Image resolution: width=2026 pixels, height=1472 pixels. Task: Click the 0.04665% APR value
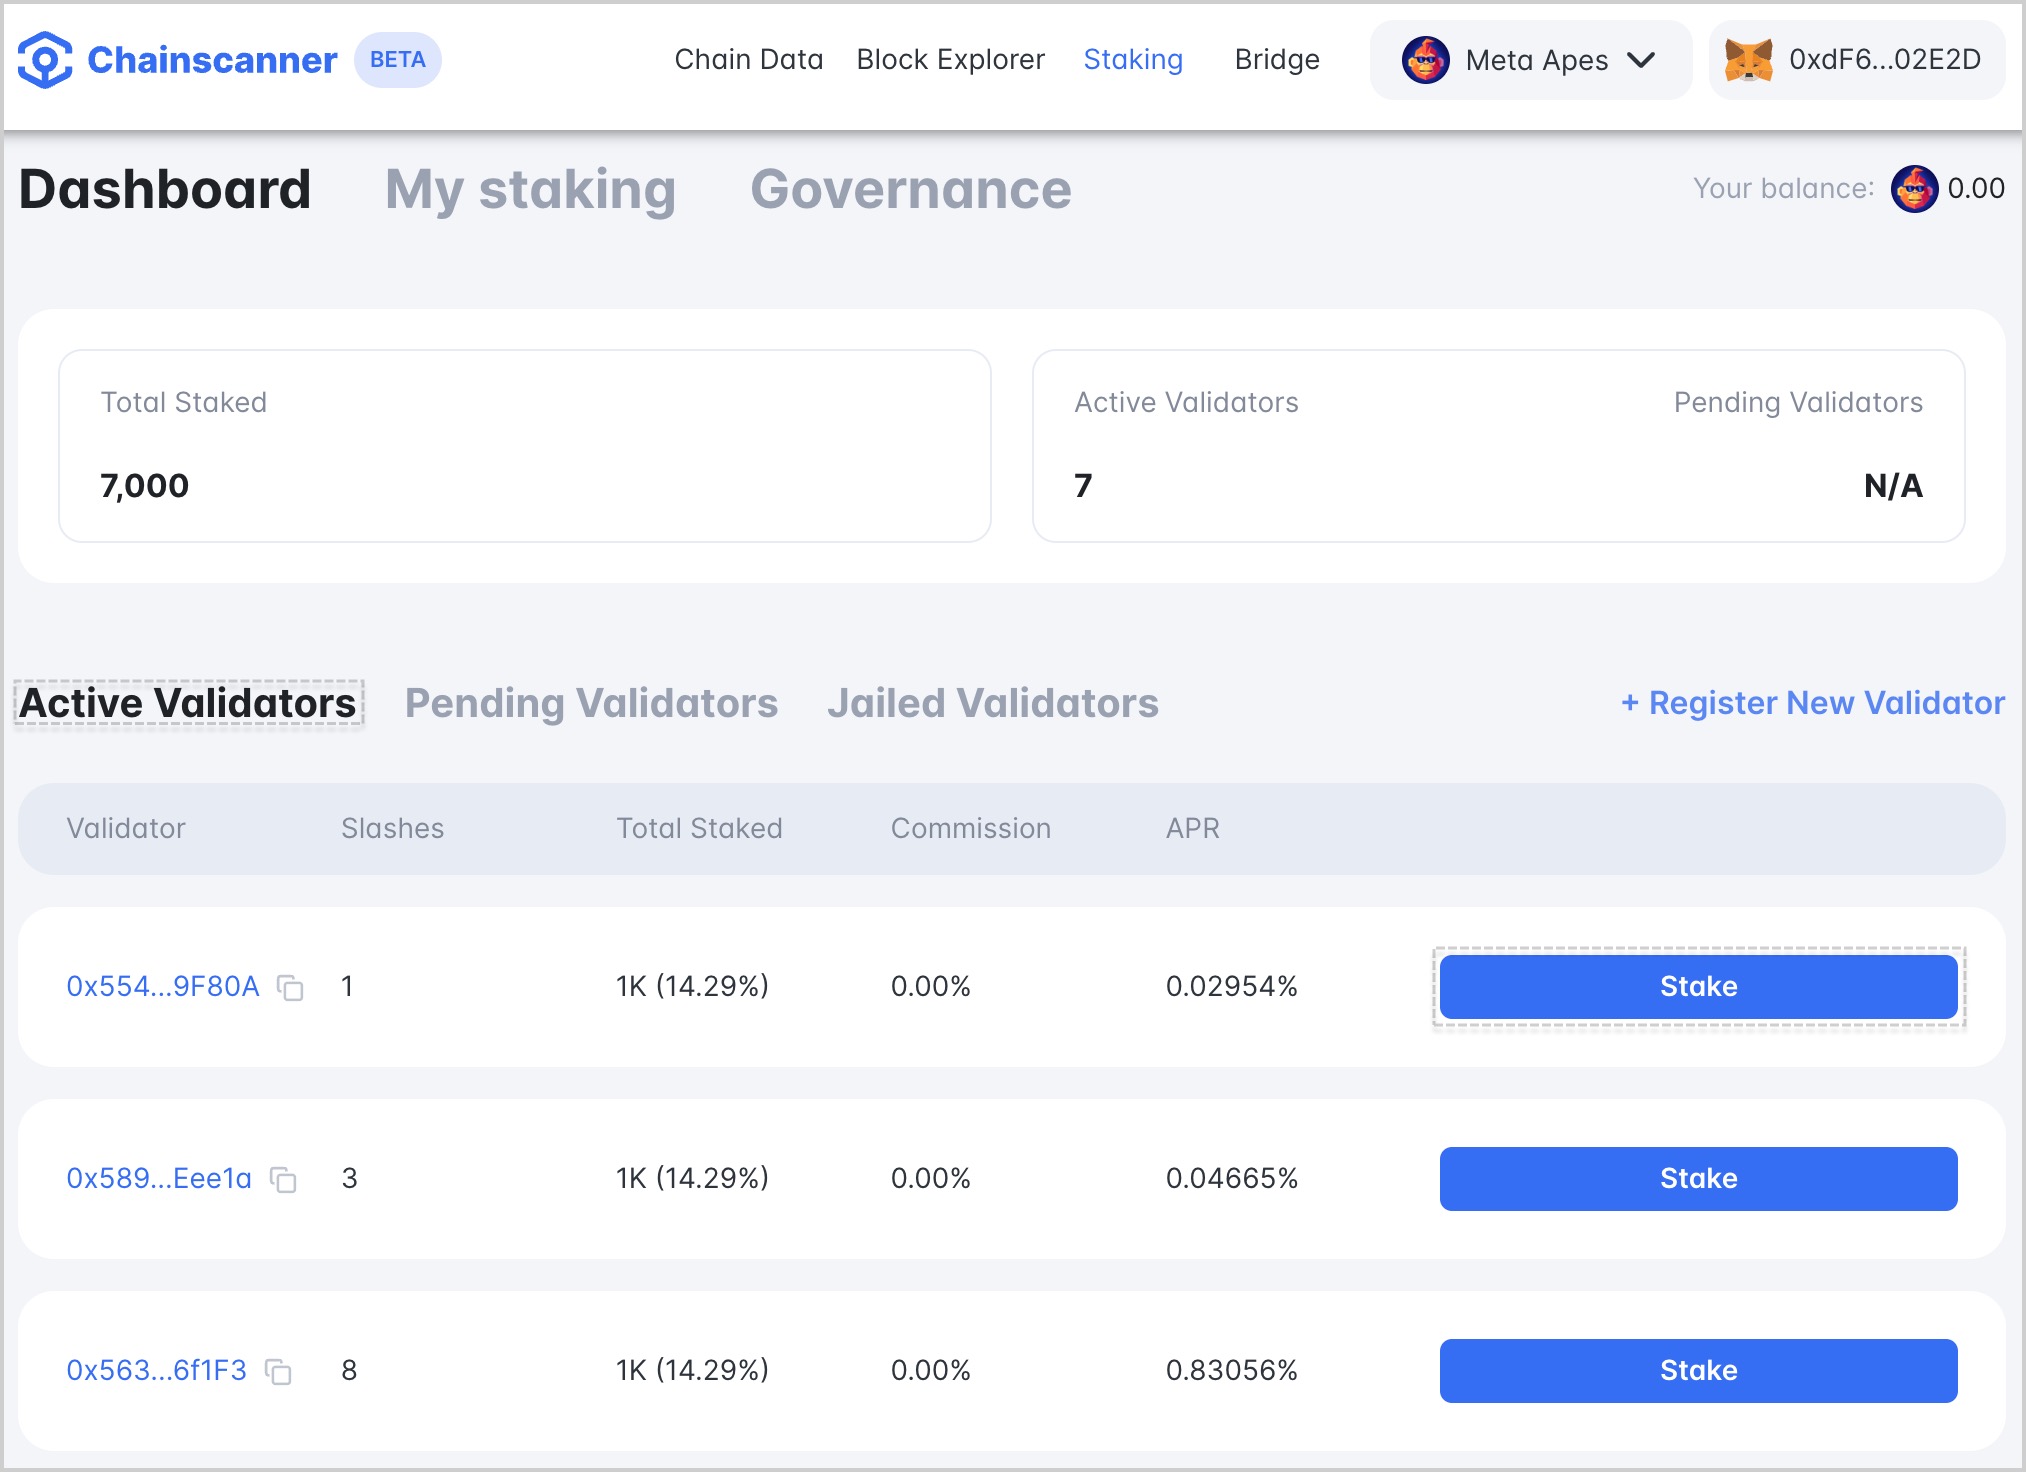[1232, 1179]
